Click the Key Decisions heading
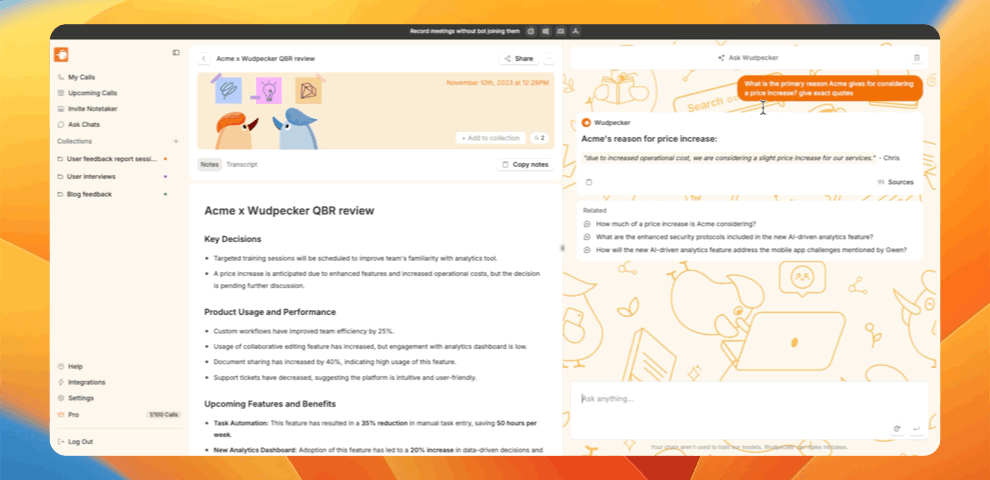 point(233,239)
